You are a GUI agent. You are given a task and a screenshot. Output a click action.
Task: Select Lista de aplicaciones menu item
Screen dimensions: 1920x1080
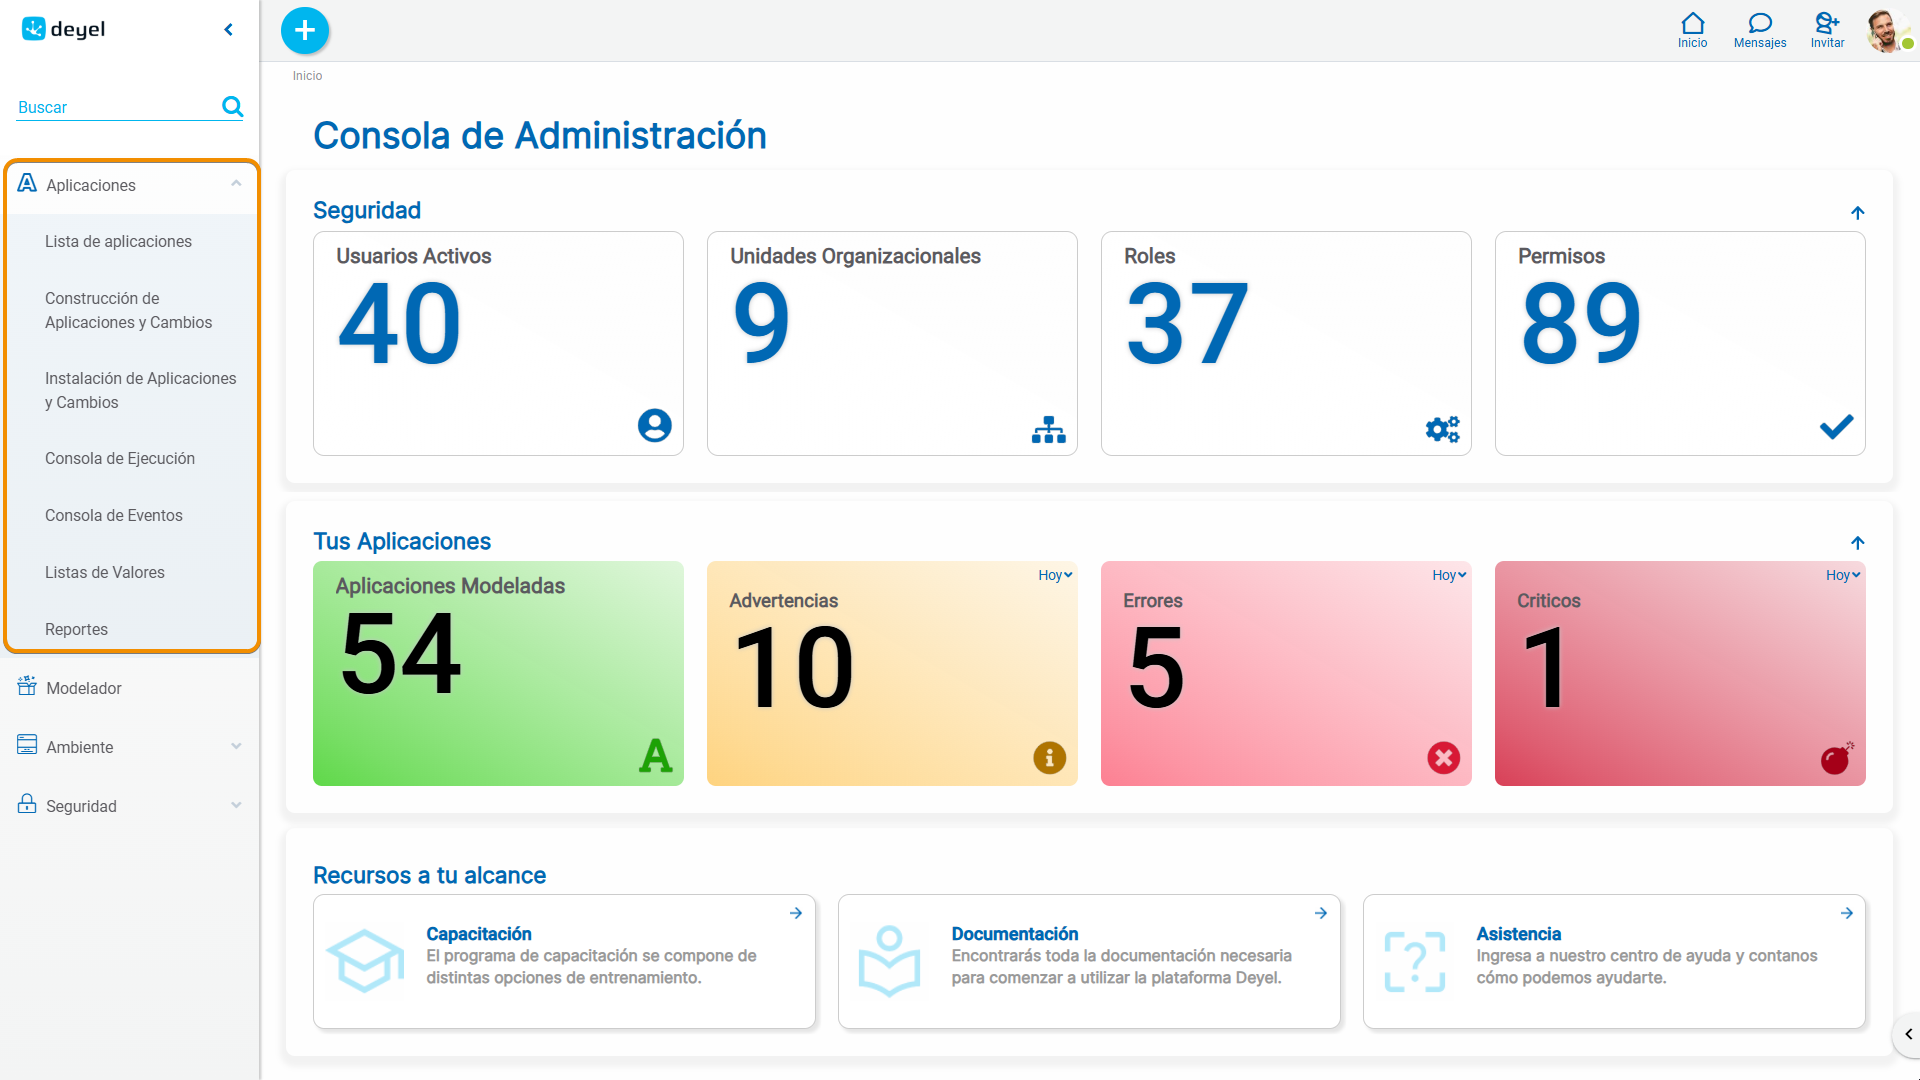(118, 241)
